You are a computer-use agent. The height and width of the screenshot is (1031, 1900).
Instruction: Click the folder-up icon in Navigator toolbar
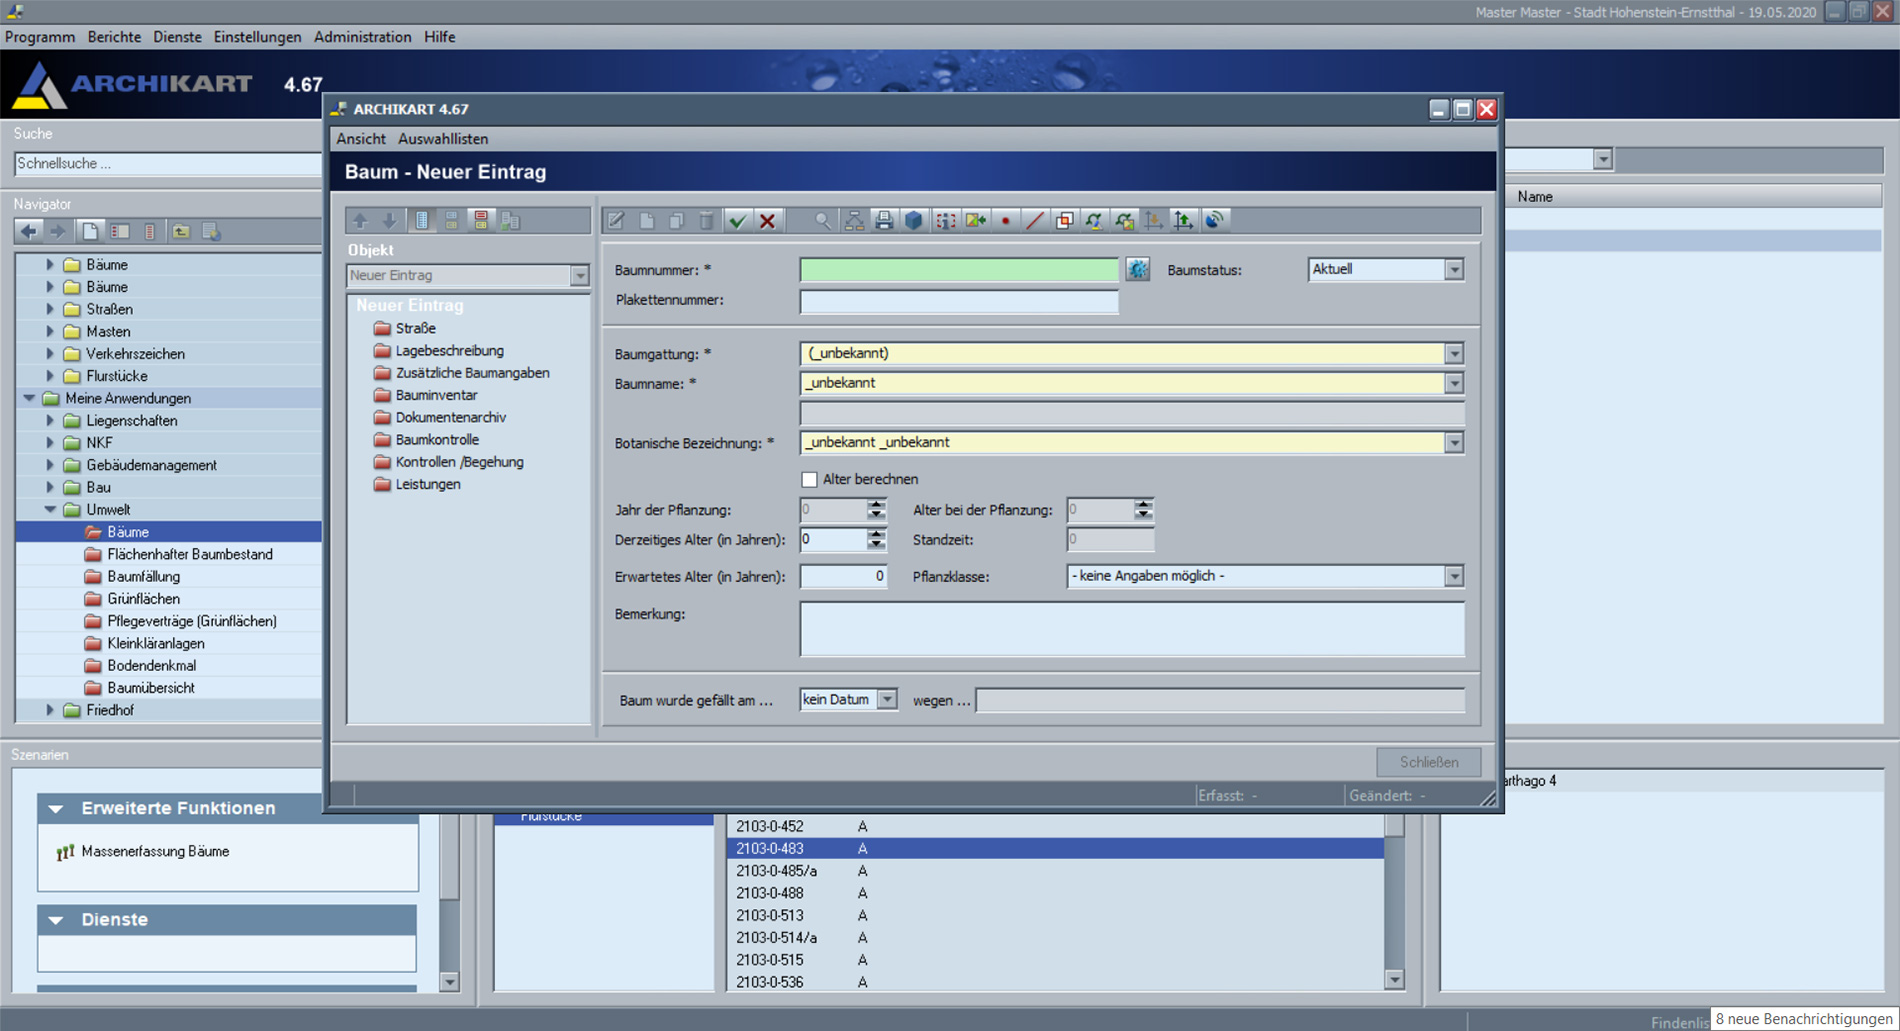[181, 232]
